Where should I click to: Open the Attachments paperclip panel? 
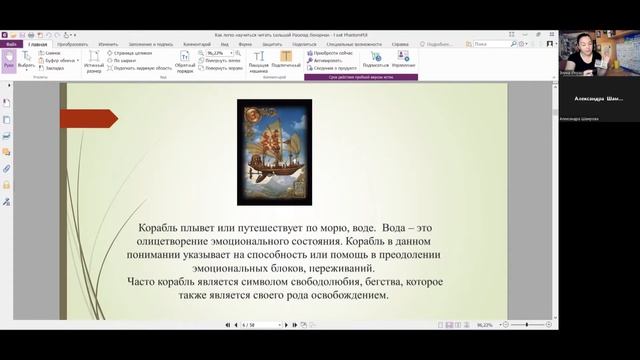[x=7, y=169]
